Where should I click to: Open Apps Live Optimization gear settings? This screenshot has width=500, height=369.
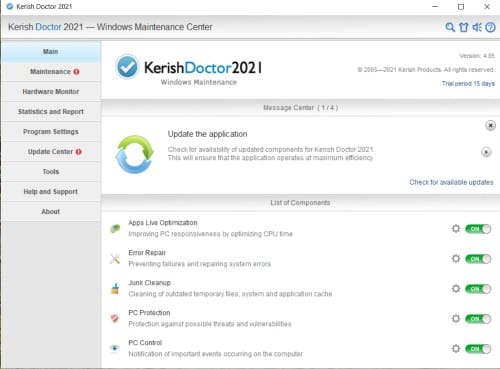tap(456, 229)
